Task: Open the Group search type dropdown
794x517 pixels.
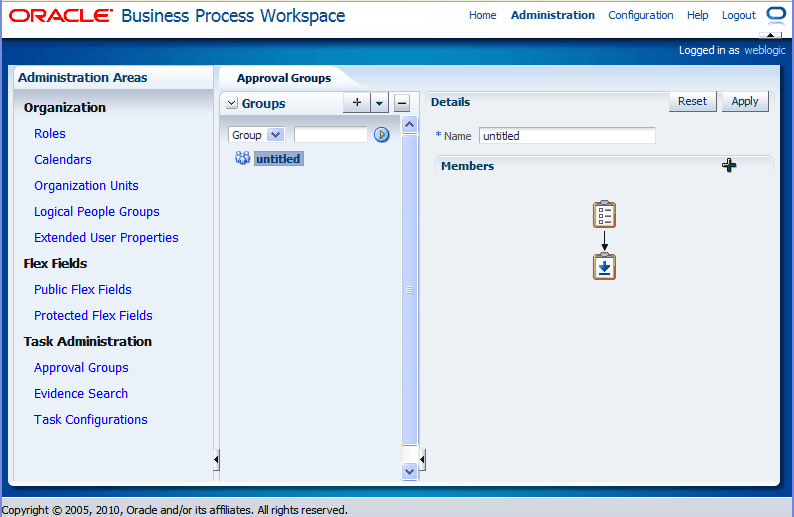Action: click(x=275, y=135)
